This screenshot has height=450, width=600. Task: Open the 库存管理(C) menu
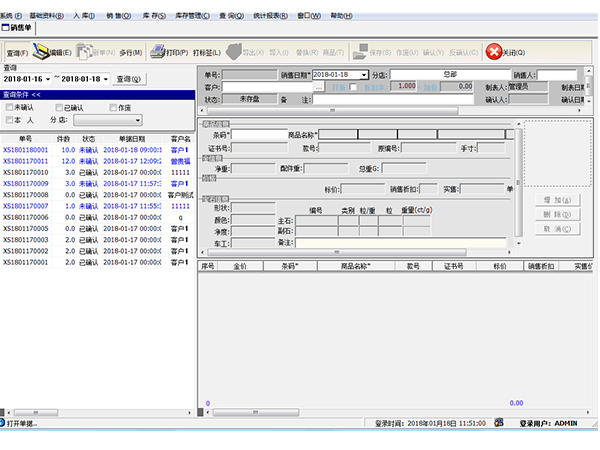pos(192,16)
